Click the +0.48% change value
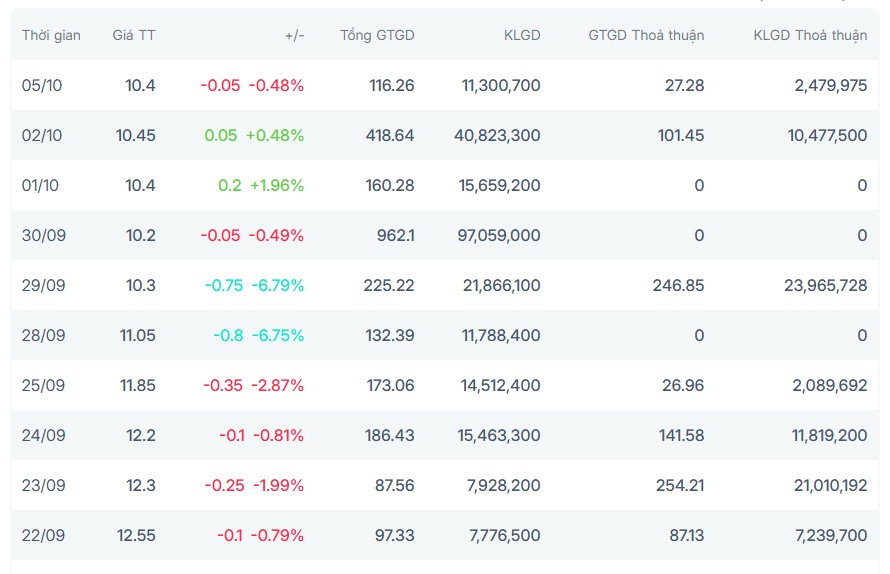This screenshot has height=574, width=890. tap(275, 135)
